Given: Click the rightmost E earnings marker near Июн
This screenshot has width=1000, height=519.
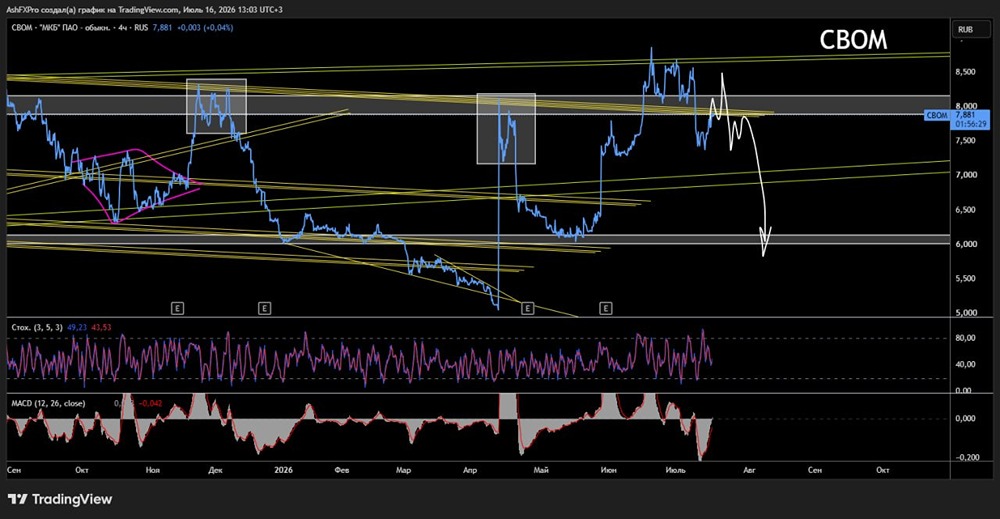Looking at the screenshot, I should [606, 309].
